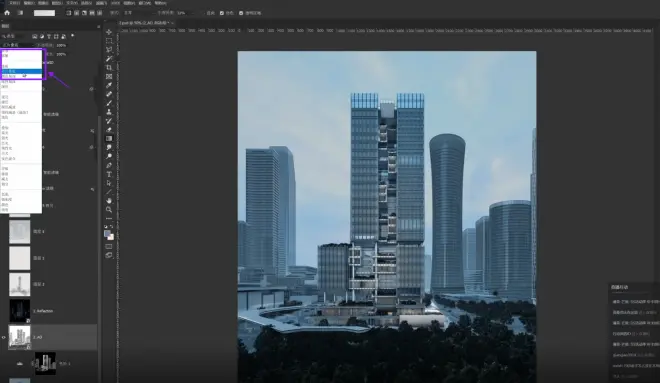Toggle the Dither checkbox in options bar
This screenshot has height=383, width=660.
pyautogui.click(x=222, y=13)
